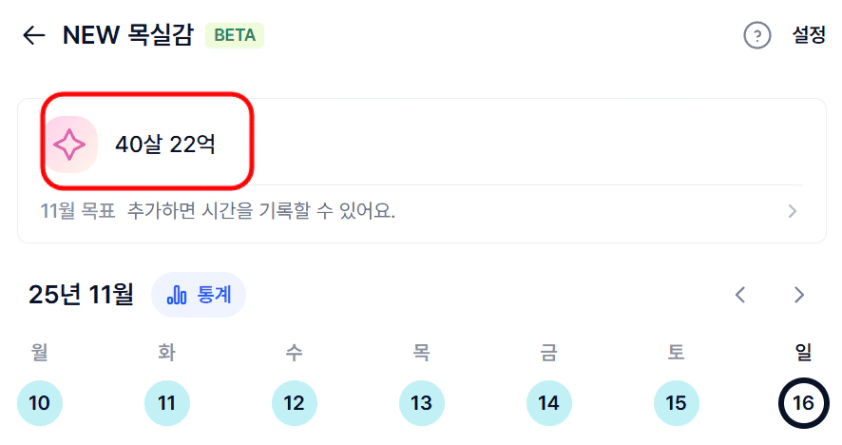This screenshot has width=842, height=445.
Task: Select date 13 Thursday
Action: [x=421, y=403]
